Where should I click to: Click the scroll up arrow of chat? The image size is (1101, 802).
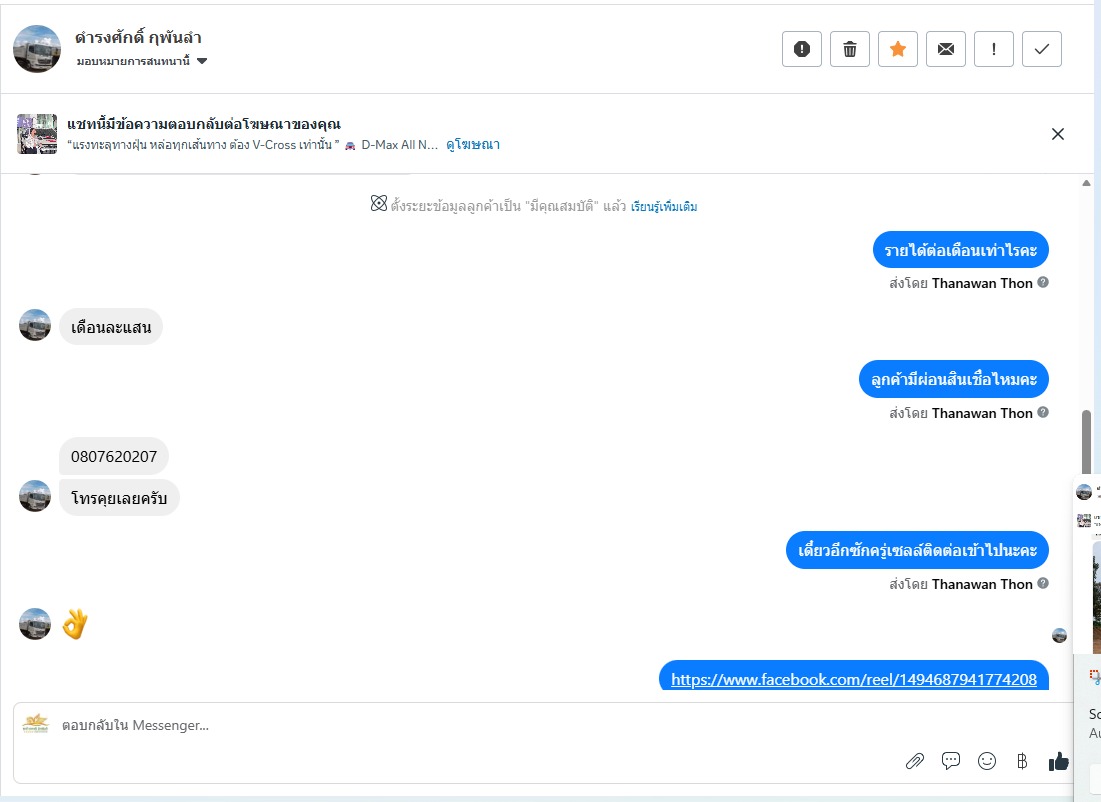pos(1086,183)
